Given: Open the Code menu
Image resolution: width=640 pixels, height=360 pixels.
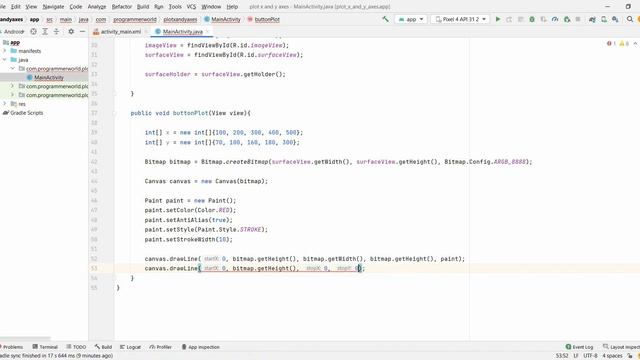Looking at the screenshot, I should [x=76, y=7].
